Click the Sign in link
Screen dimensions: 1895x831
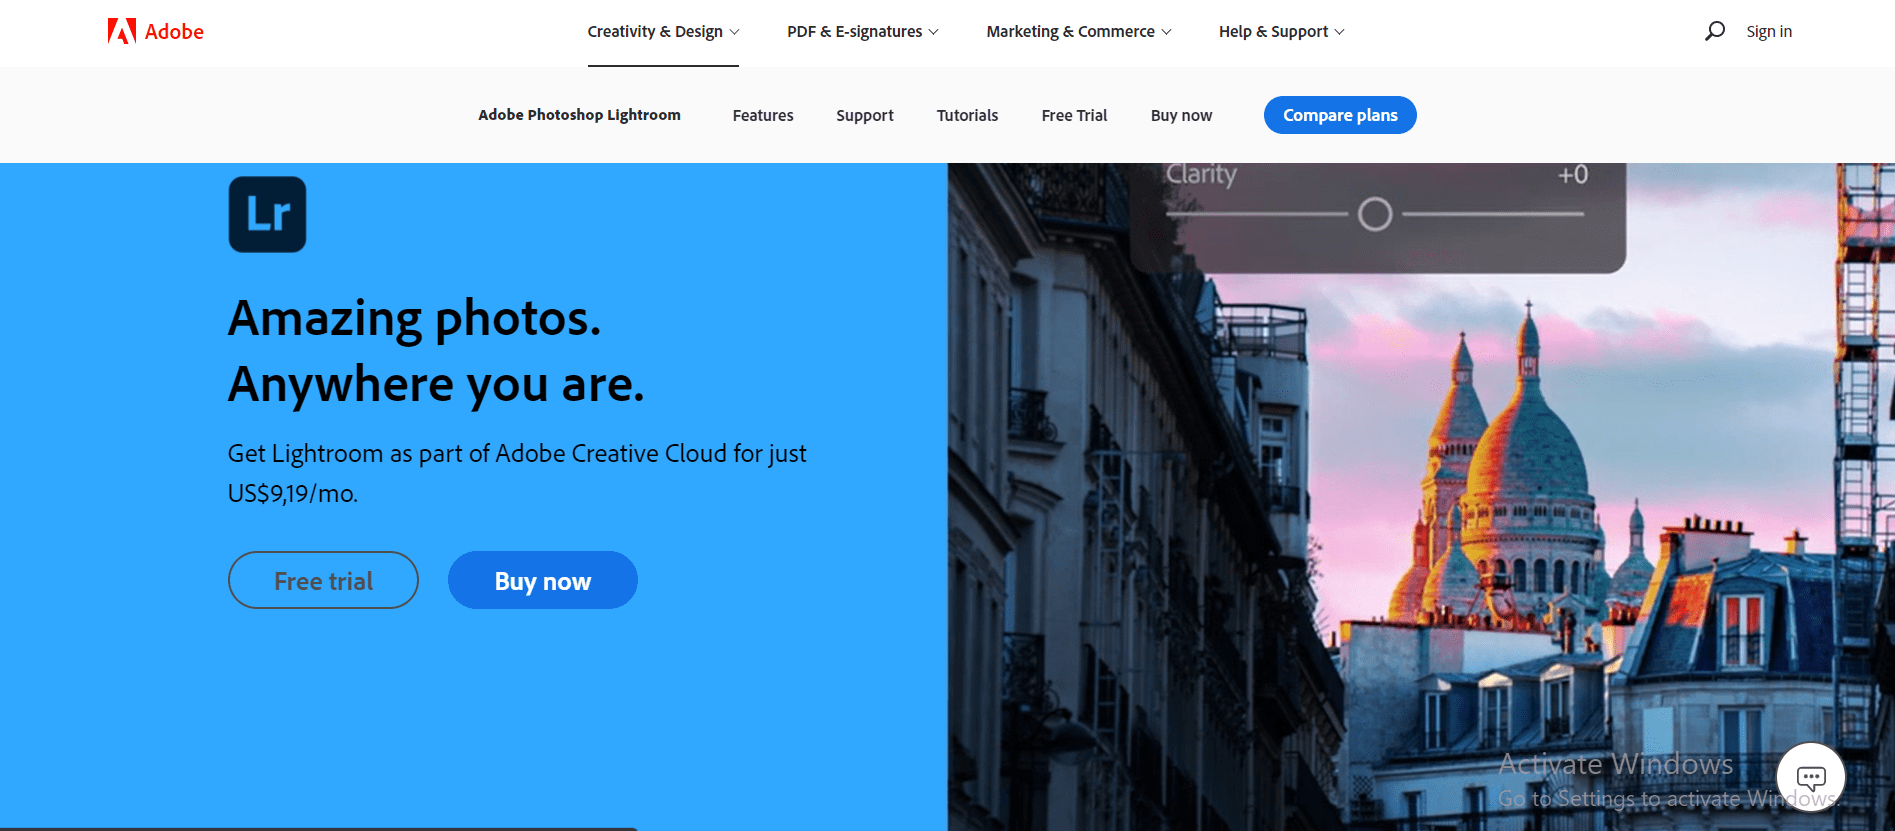(1769, 32)
